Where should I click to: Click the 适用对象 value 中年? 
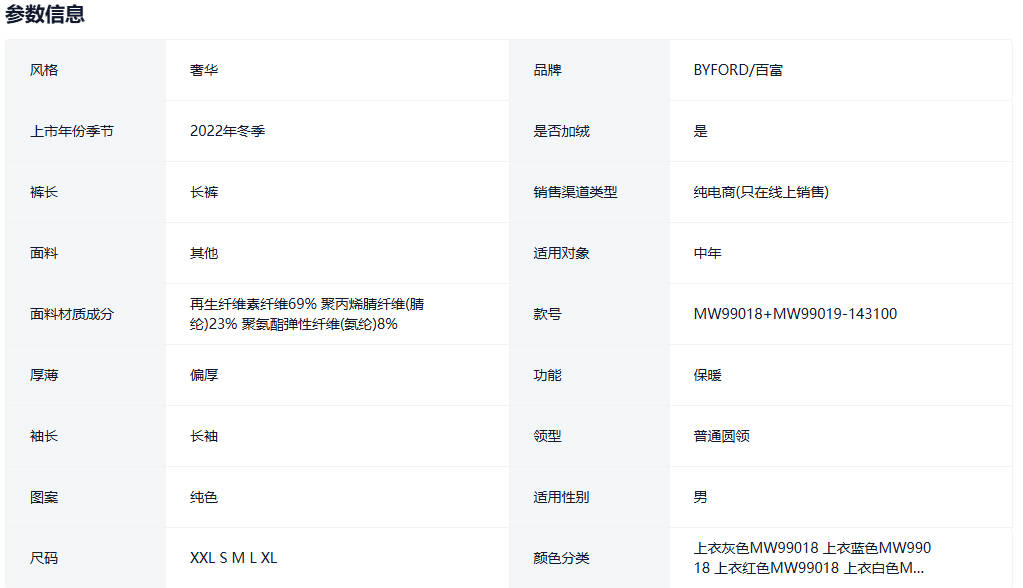[707, 253]
